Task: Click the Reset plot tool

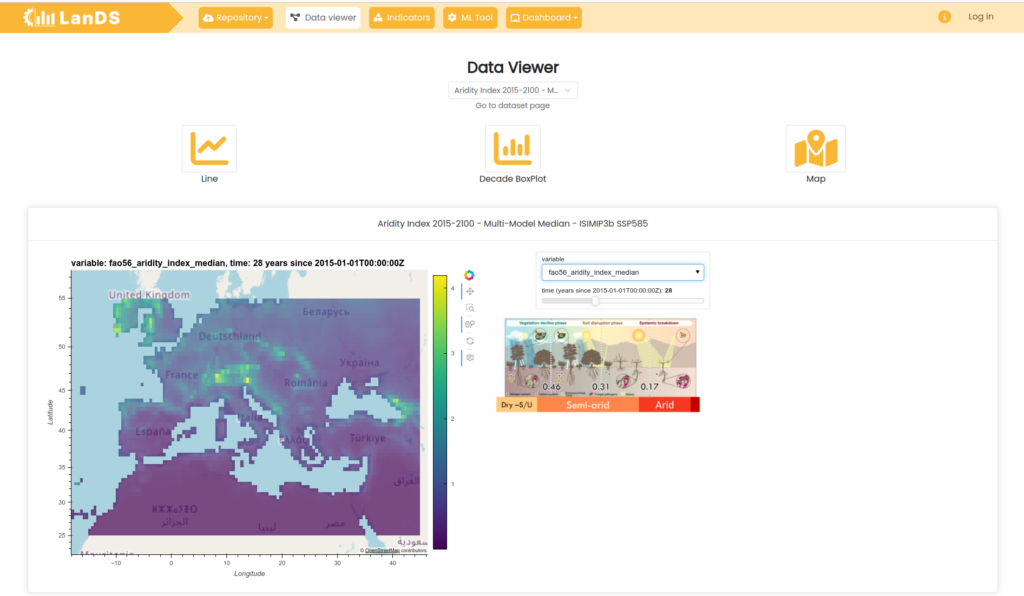Action: pyautogui.click(x=470, y=341)
